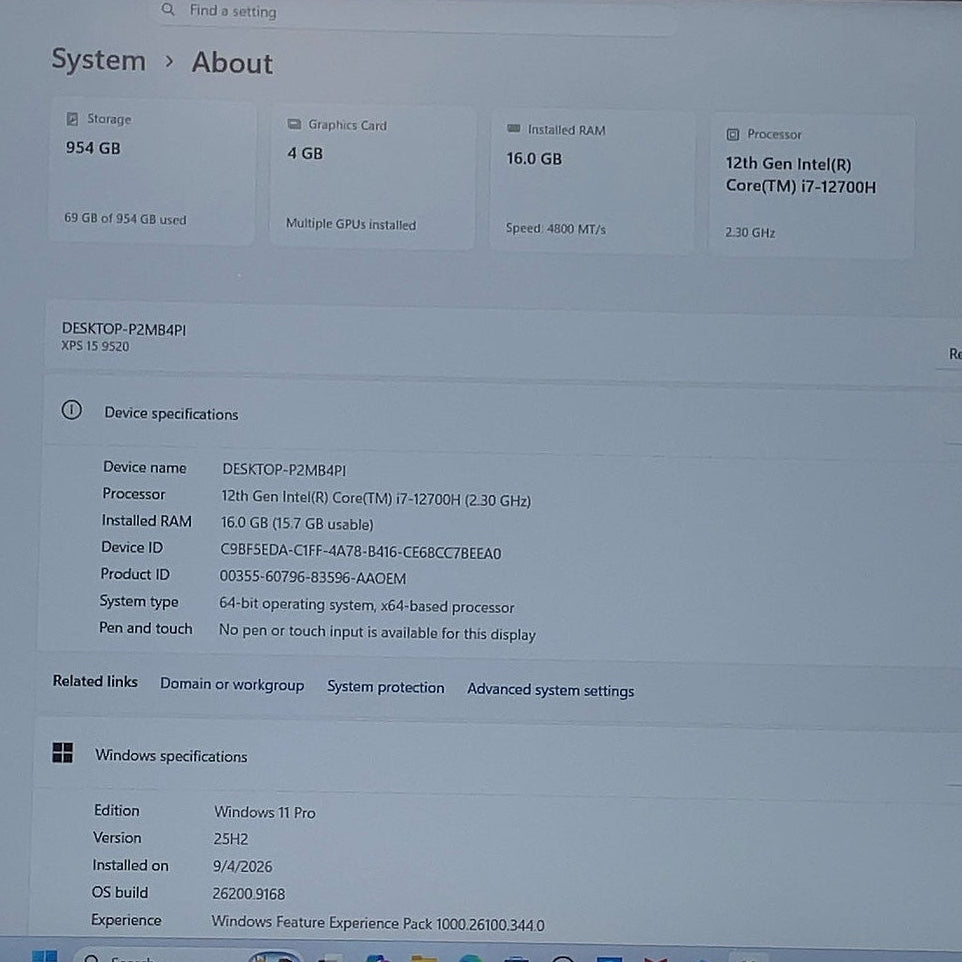The width and height of the screenshot is (962, 962).
Task: Click the DESKTOP-P2MB4PI header name
Action: pyautogui.click(x=124, y=329)
